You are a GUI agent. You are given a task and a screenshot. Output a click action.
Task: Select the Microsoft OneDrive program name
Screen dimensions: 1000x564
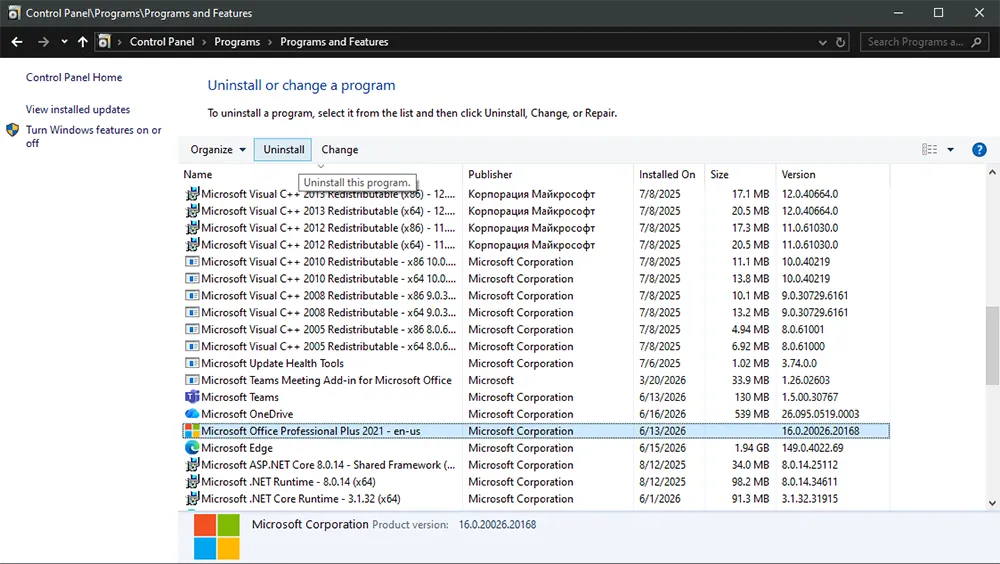247,414
